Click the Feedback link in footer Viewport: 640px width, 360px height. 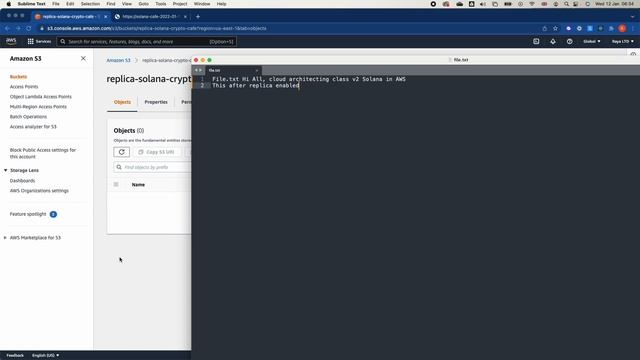[x=15, y=356]
